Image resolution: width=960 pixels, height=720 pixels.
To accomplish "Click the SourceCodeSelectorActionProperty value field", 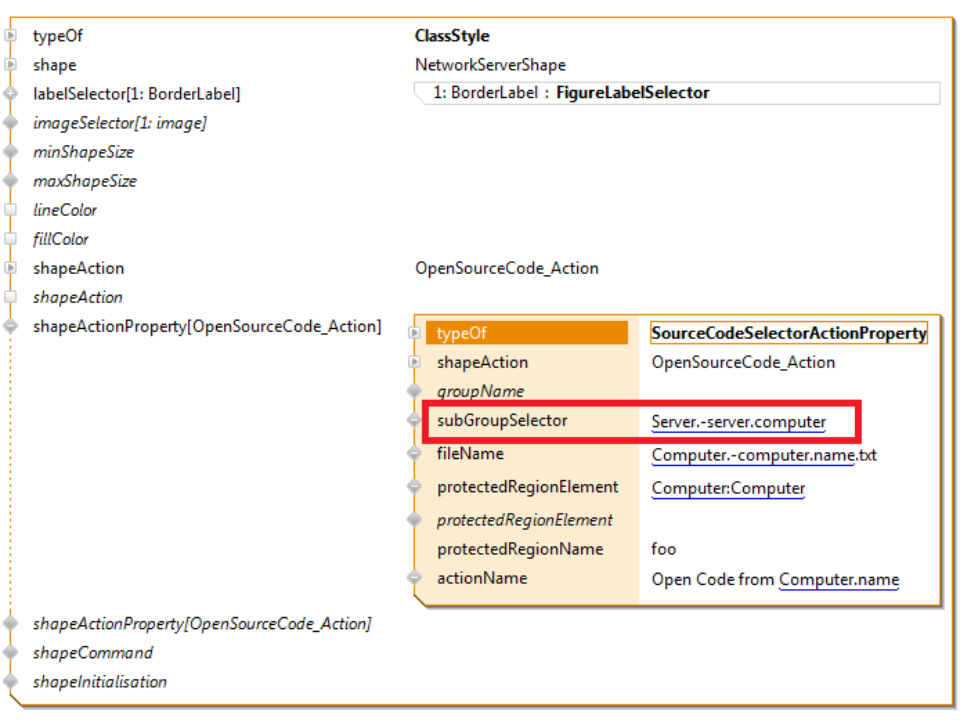I will pyautogui.click(x=788, y=333).
